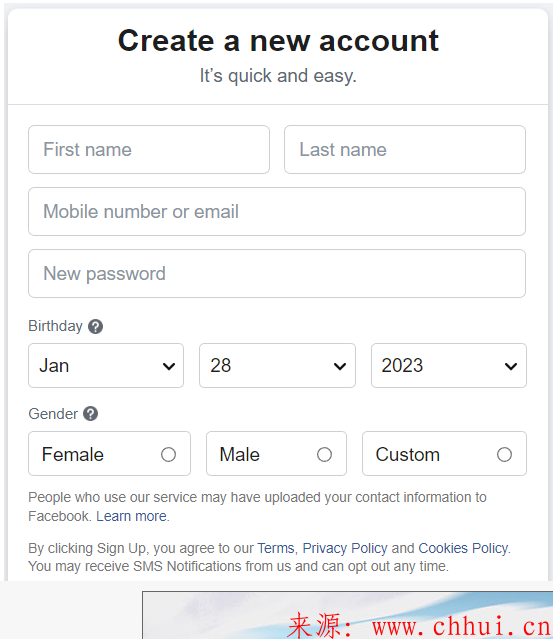Image resolution: width=553 pixels, height=639 pixels.
Task: Open the birthday day dropdown showing 28
Action: click(277, 366)
